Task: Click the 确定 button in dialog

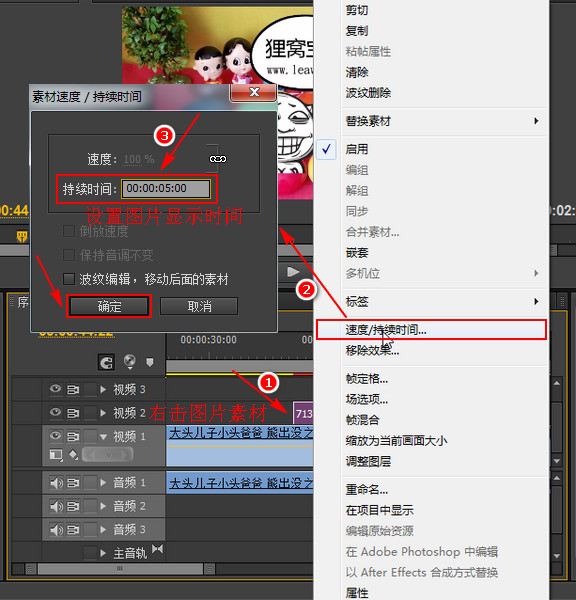Action: 109,306
